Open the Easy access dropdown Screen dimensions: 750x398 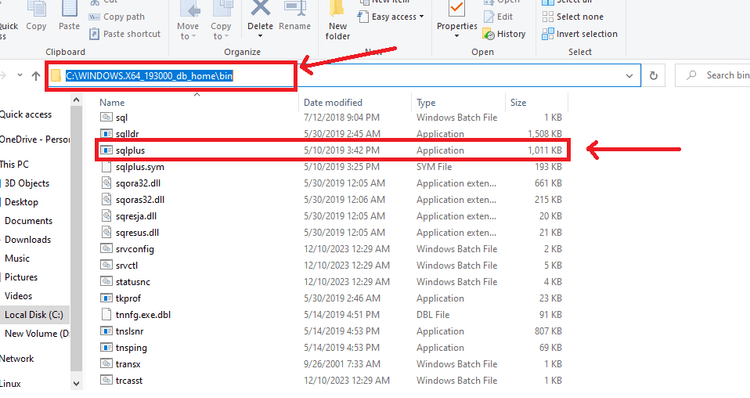tap(391, 17)
